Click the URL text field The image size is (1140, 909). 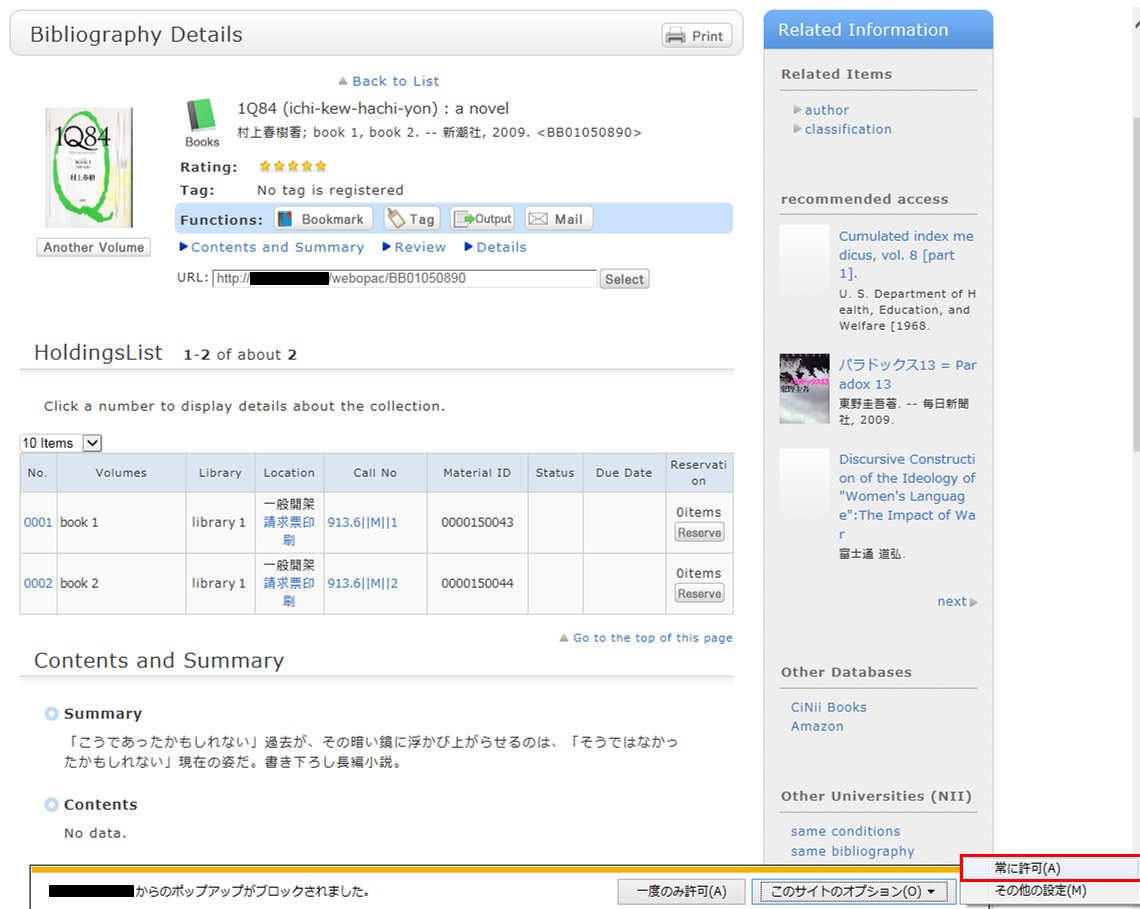pyautogui.click(x=404, y=279)
